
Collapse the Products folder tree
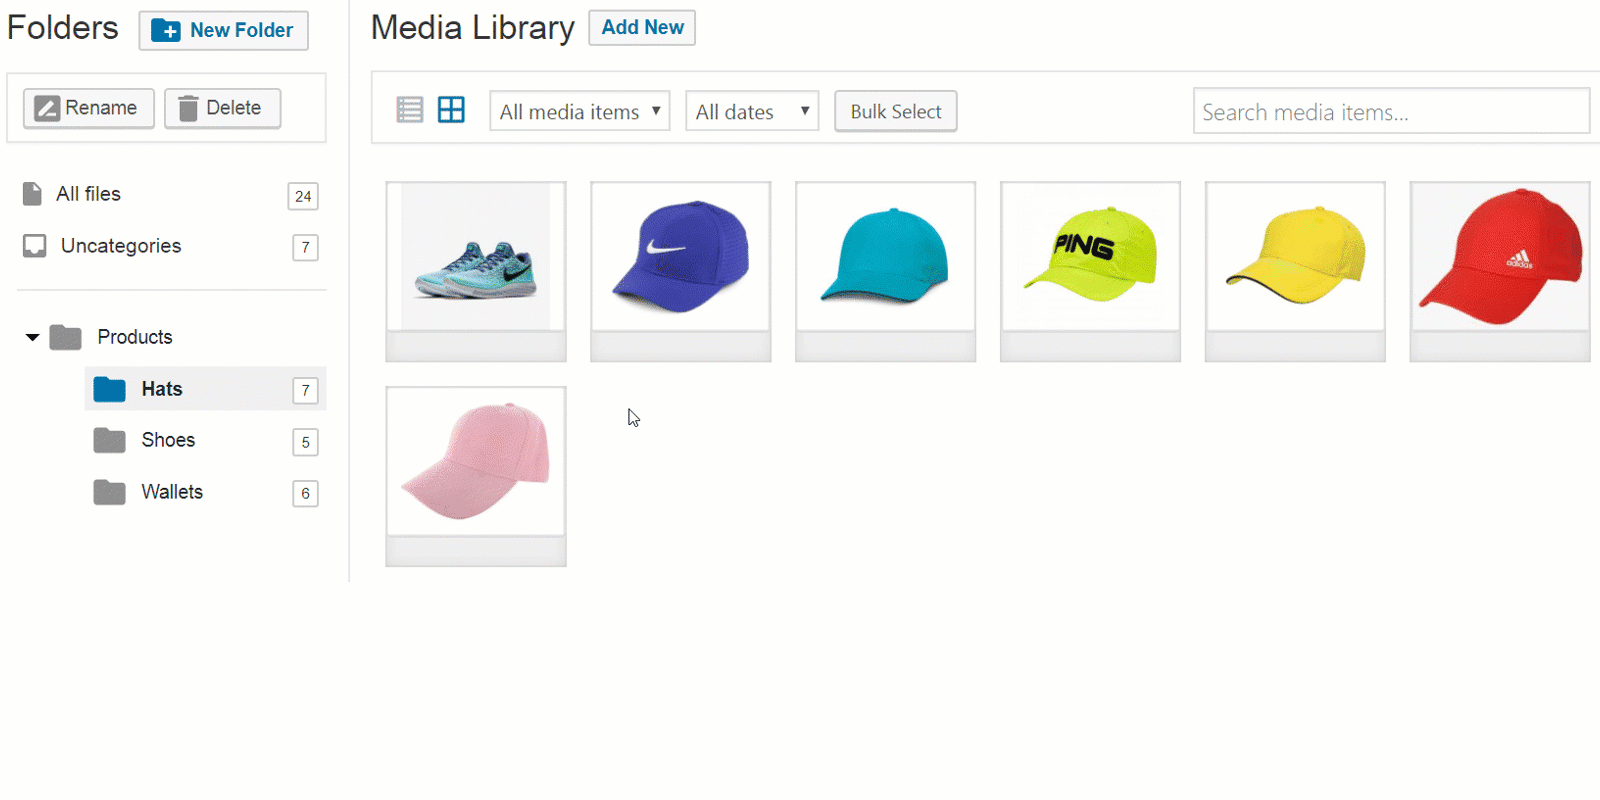coord(33,338)
